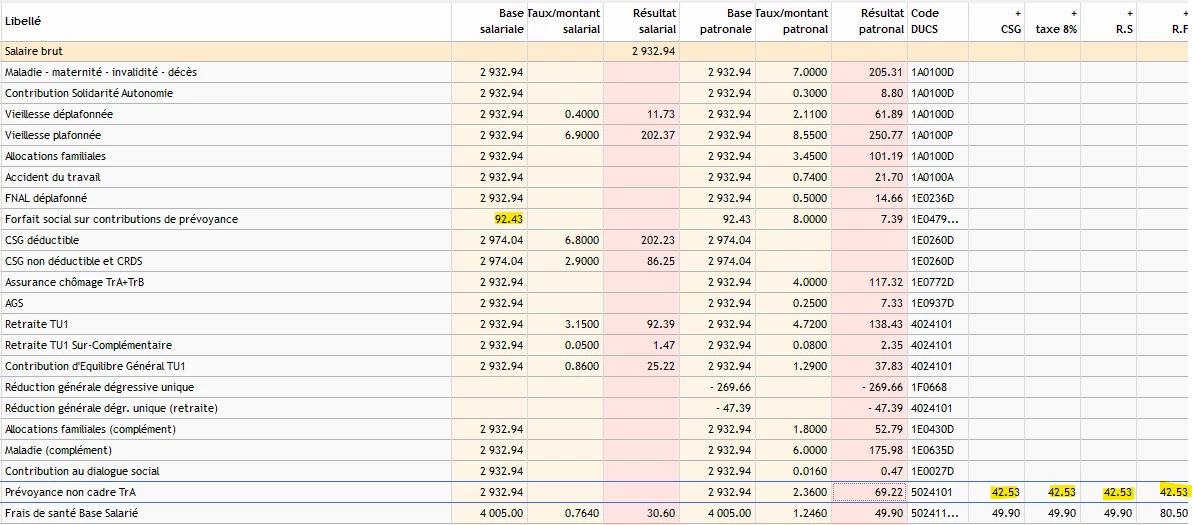Select the CSG déductible row label
This screenshot has width=1193, height=525.
[42, 240]
